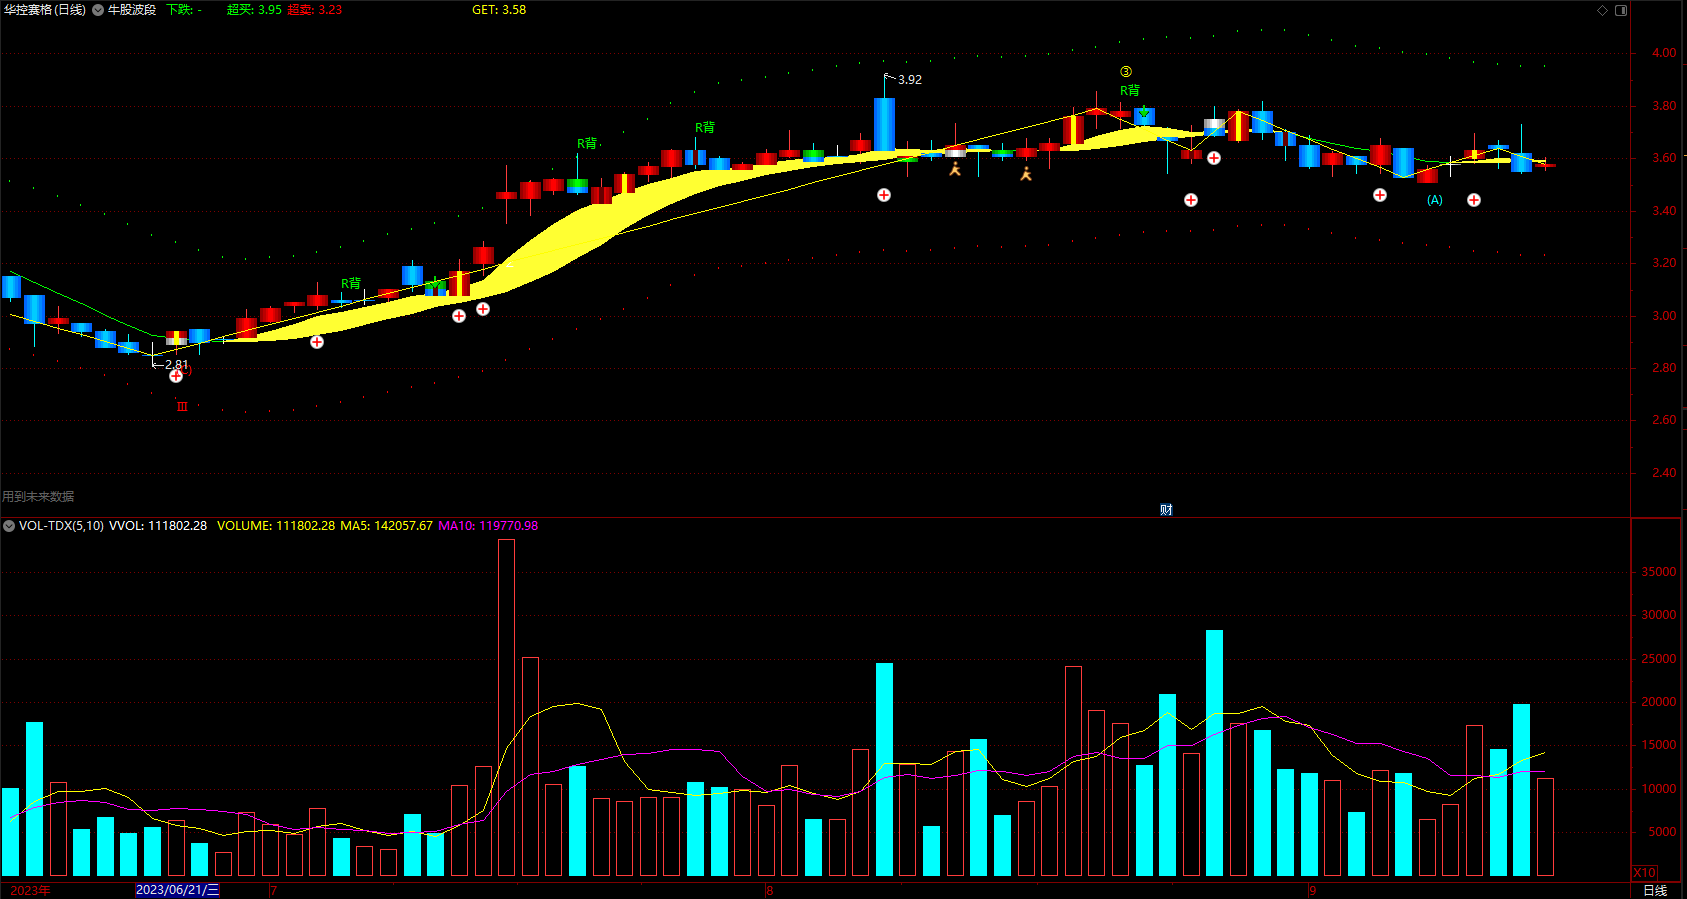The width and height of the screenshot is (1687, 899).
Task: Click the plus marker beneath the 3.92 candle
Action: click(x=884, y=195)
